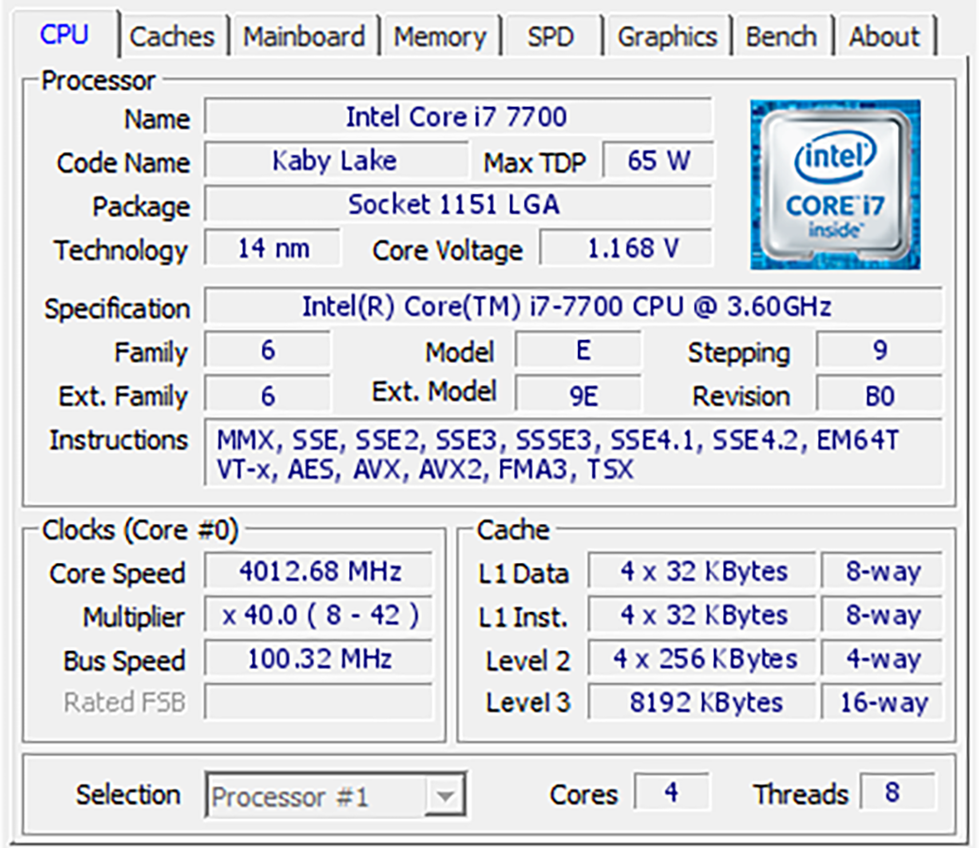Click the Level 2 '4-way' associativity value

(x=882, y=659)
